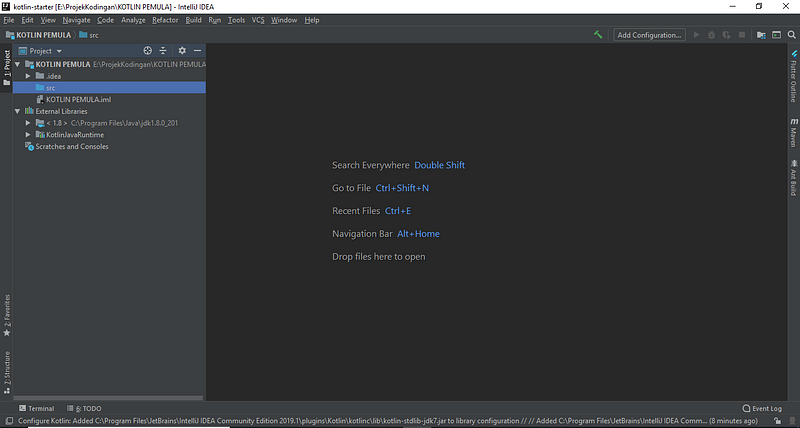Click the Run with Coverage icon
The image size is (800, 428).
727,35
